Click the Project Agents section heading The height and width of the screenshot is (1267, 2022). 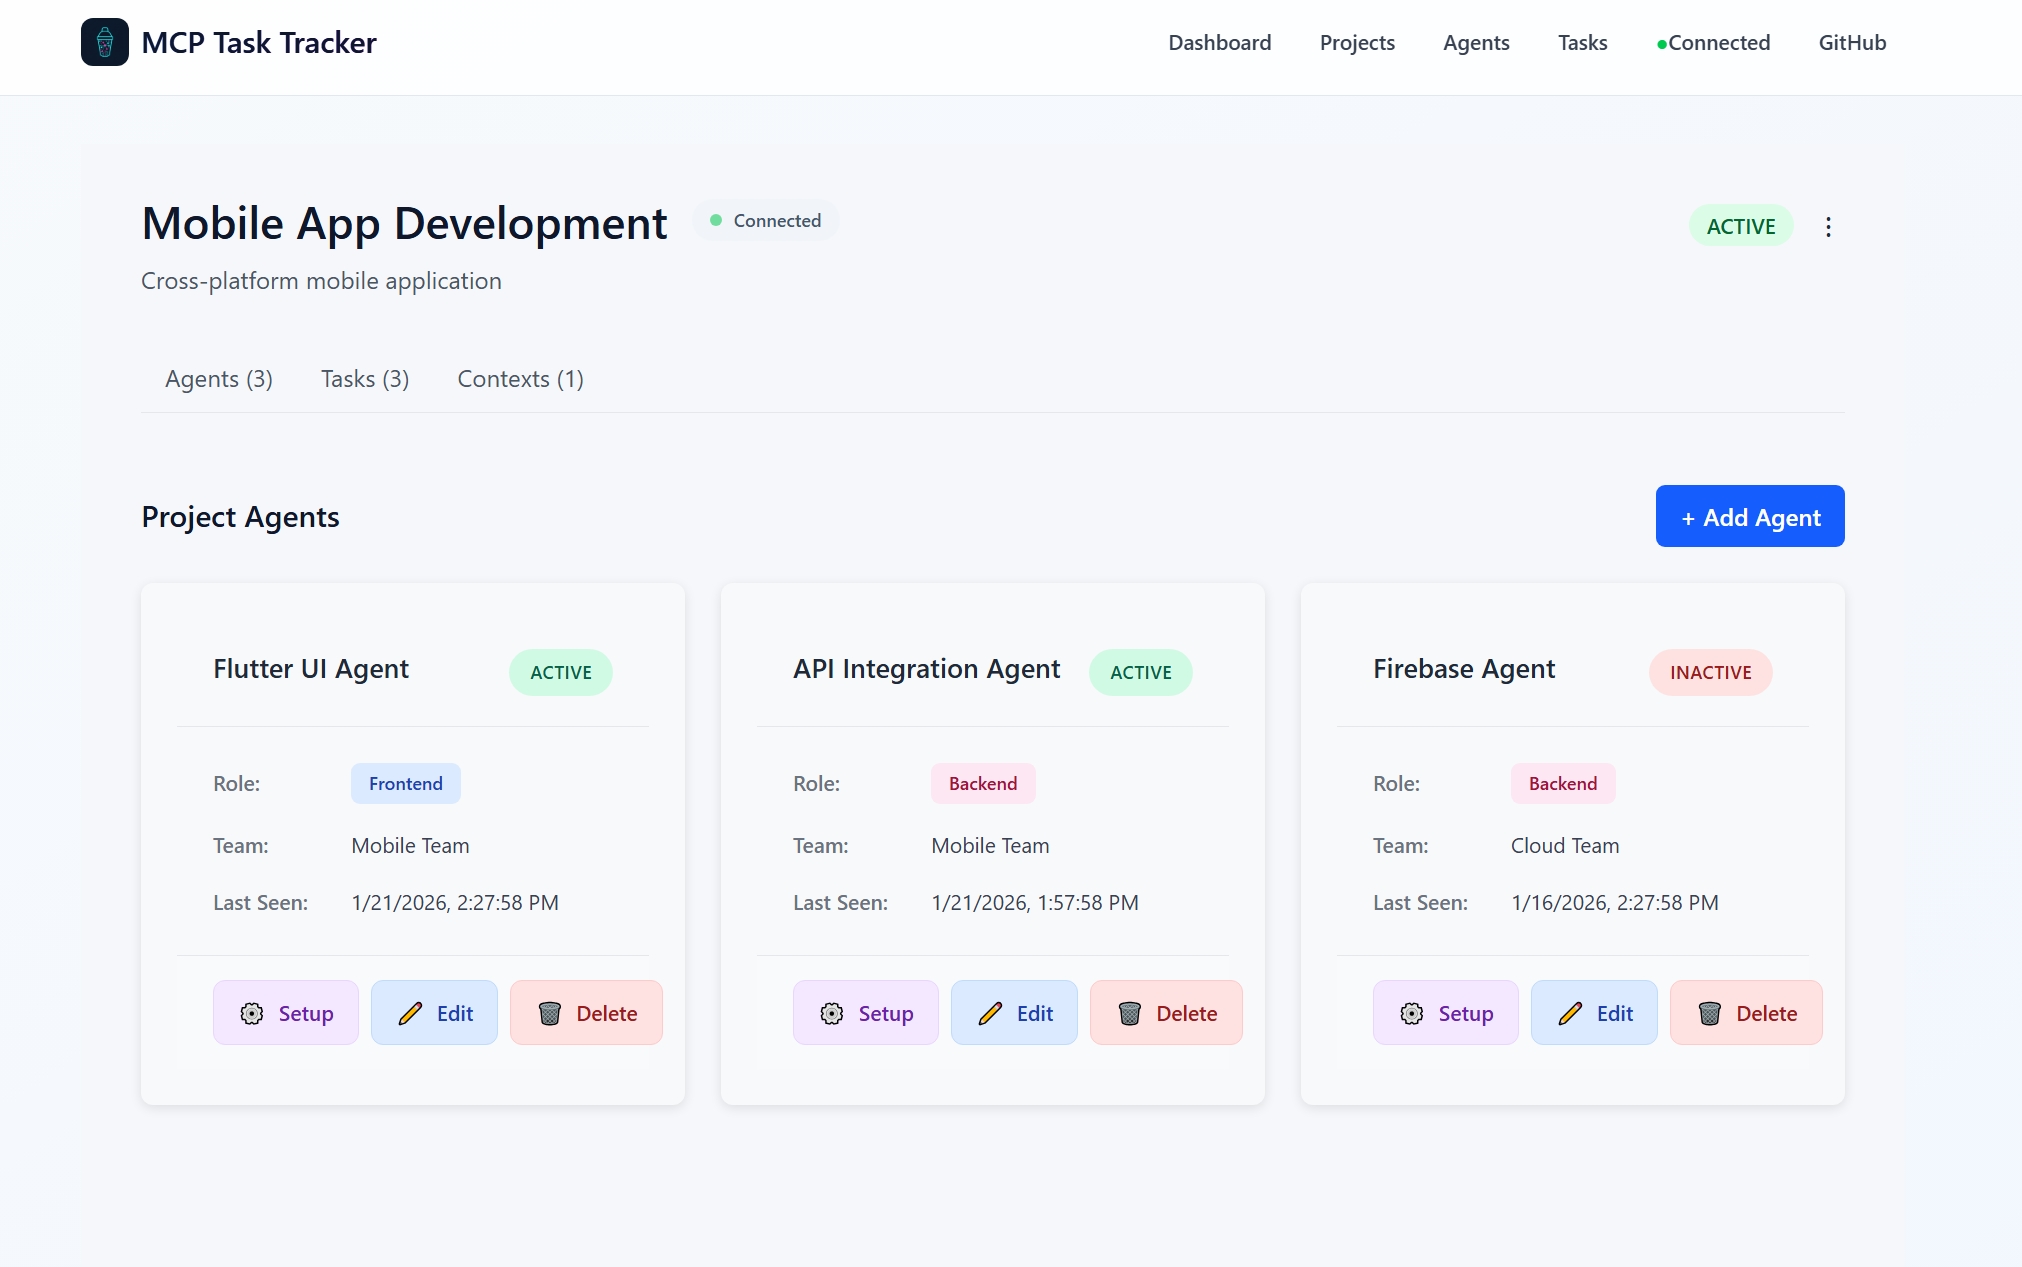pyautogui.click(x=240, y=517)
